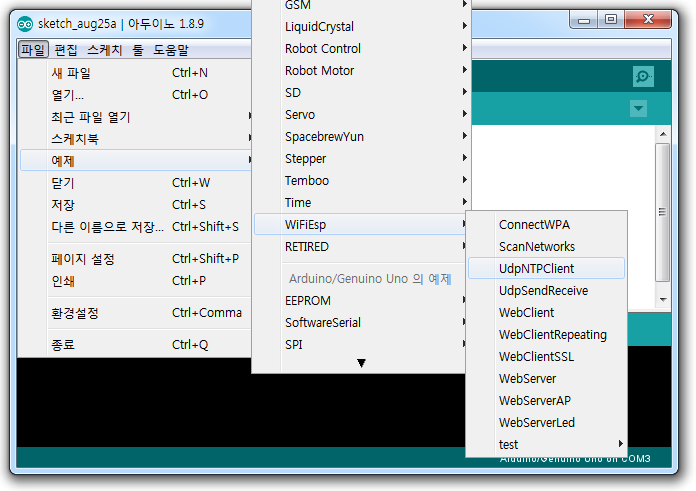Expand the test submenu
Screen dimensions: 696x491
(x=546, y=444)
